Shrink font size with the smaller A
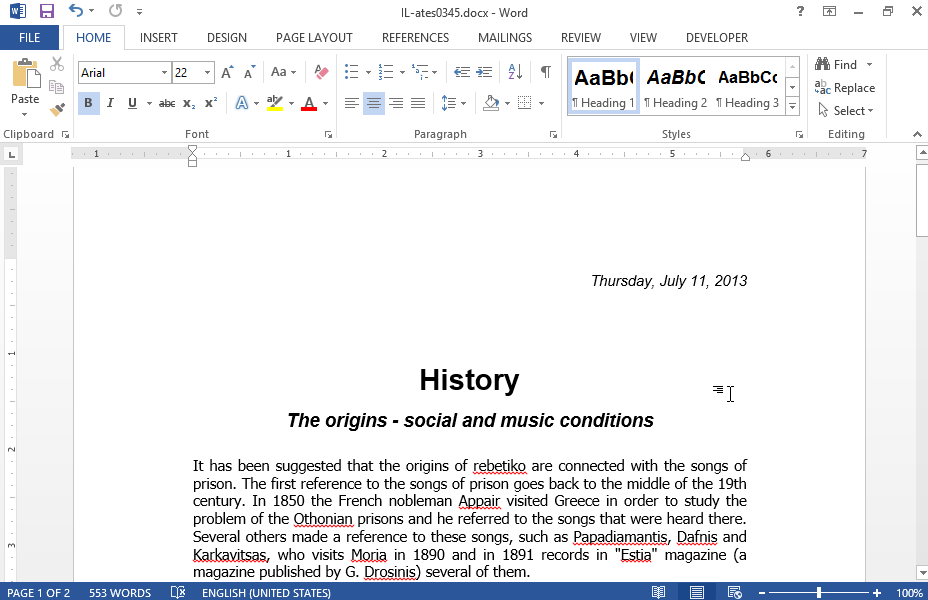 249,72
